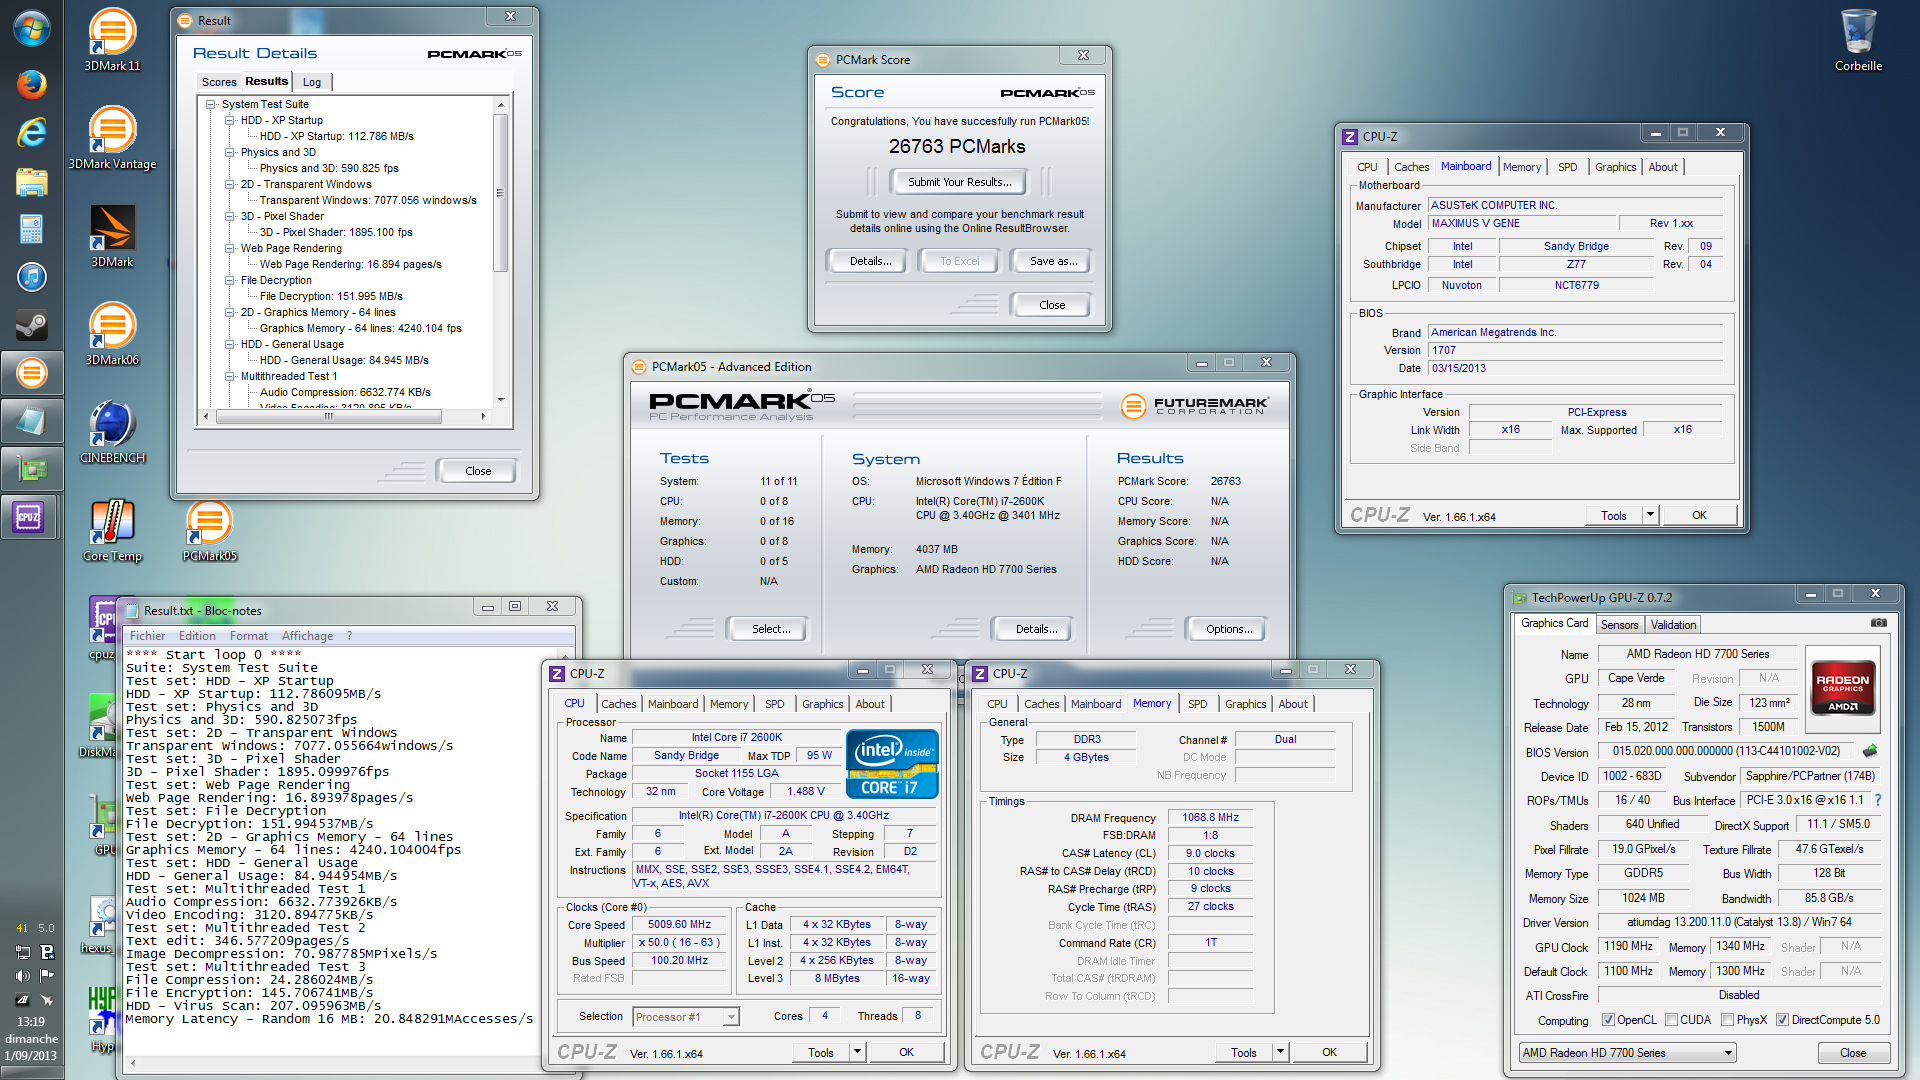The width and height of the screenshot is (1920, 1080).
Task: Collapse 2D - Transparent Windows tree node
Action: [x=229, y=184]
